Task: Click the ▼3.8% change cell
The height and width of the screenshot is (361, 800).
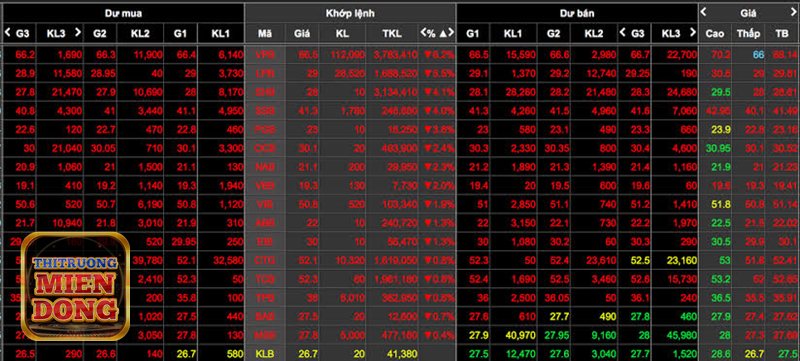Action: [x=439, y=130]
